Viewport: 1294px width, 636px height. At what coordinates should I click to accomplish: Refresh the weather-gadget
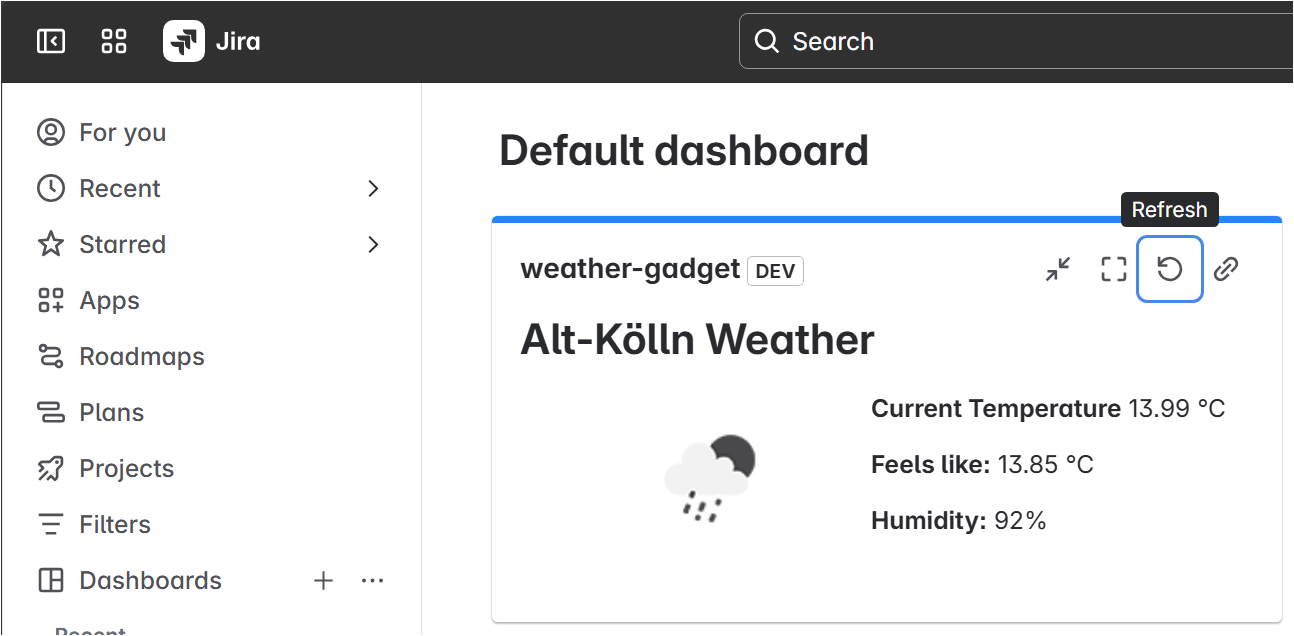(1169, 269)
